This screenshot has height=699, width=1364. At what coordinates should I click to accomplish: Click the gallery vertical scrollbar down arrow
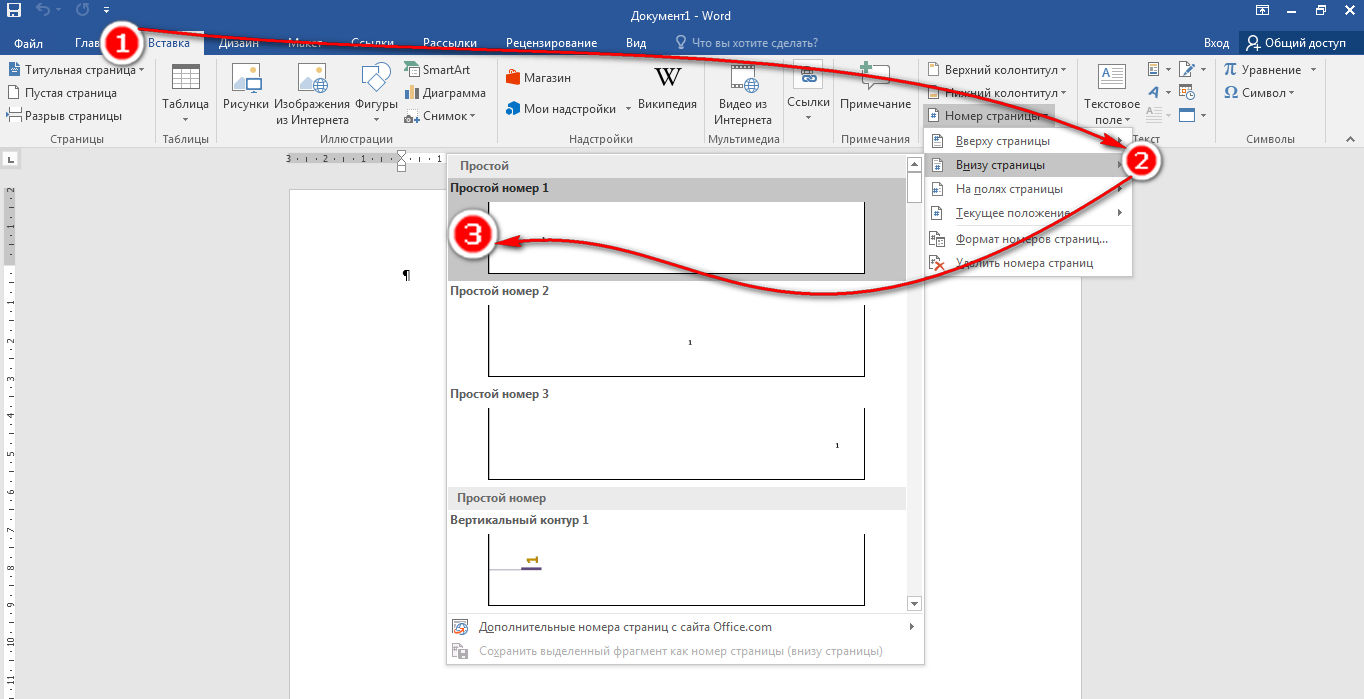[x=914, y=604]
